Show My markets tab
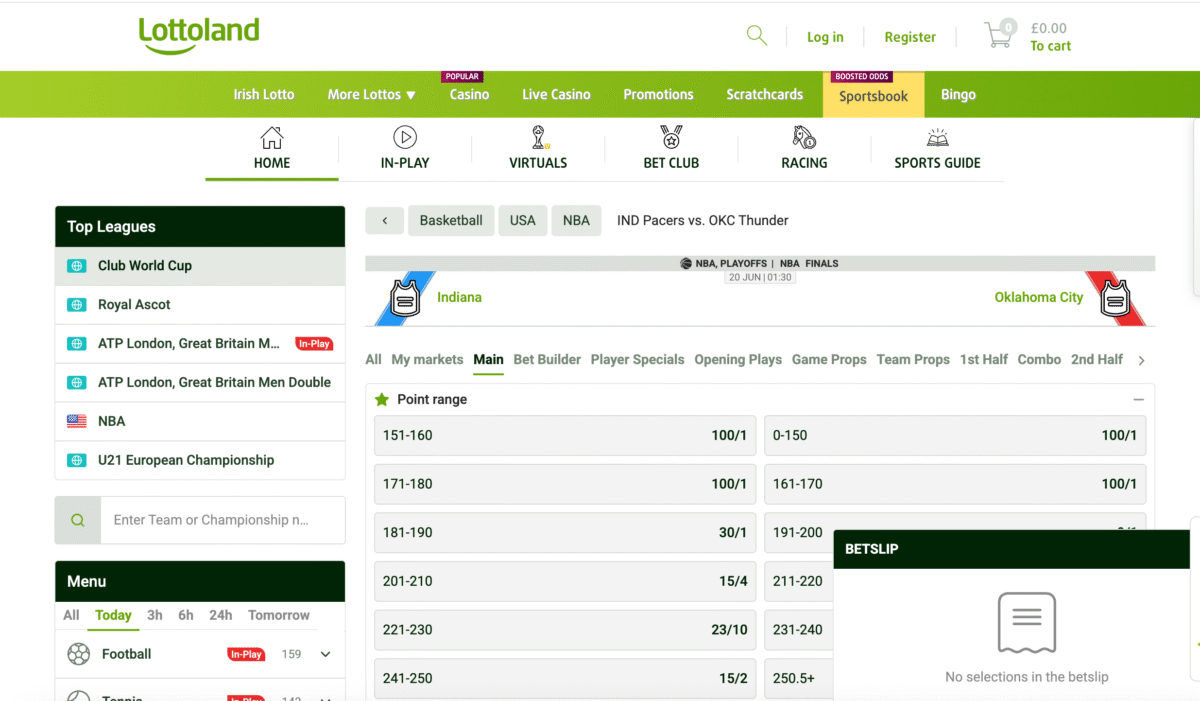The width and height of the screenshot is (1200, 701). pos(427,360)
